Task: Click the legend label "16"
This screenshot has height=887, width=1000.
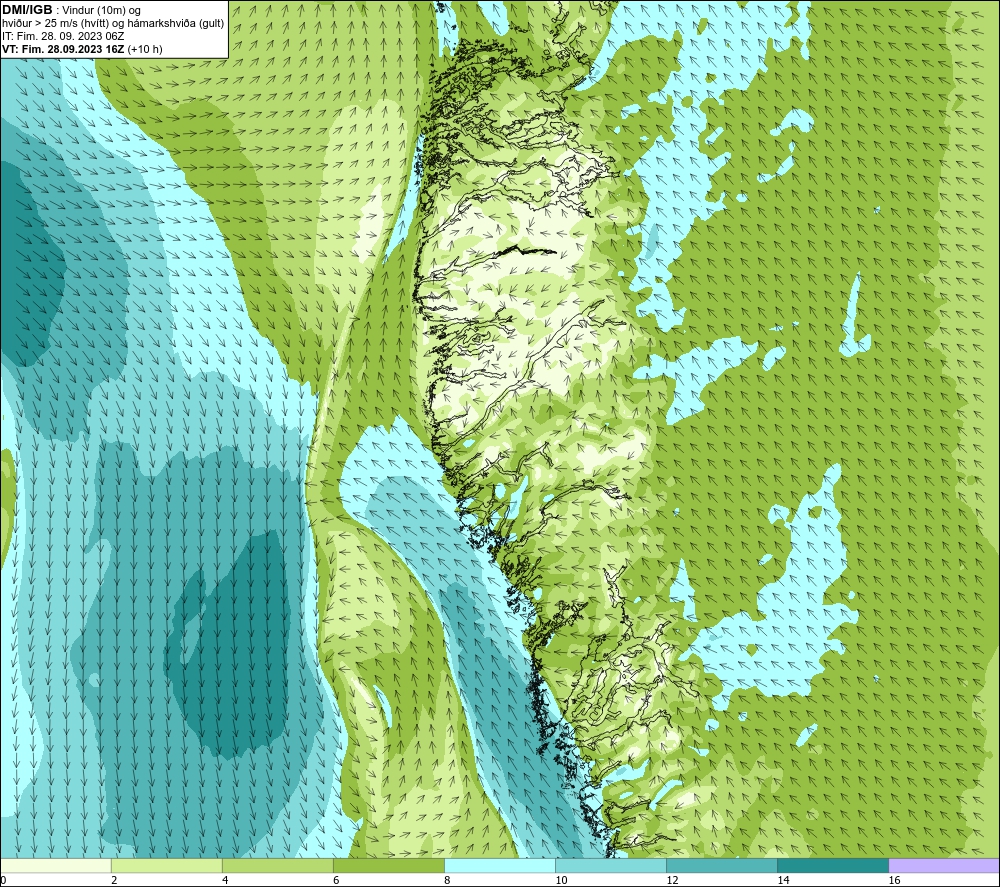Action: (x=894, y=880)
